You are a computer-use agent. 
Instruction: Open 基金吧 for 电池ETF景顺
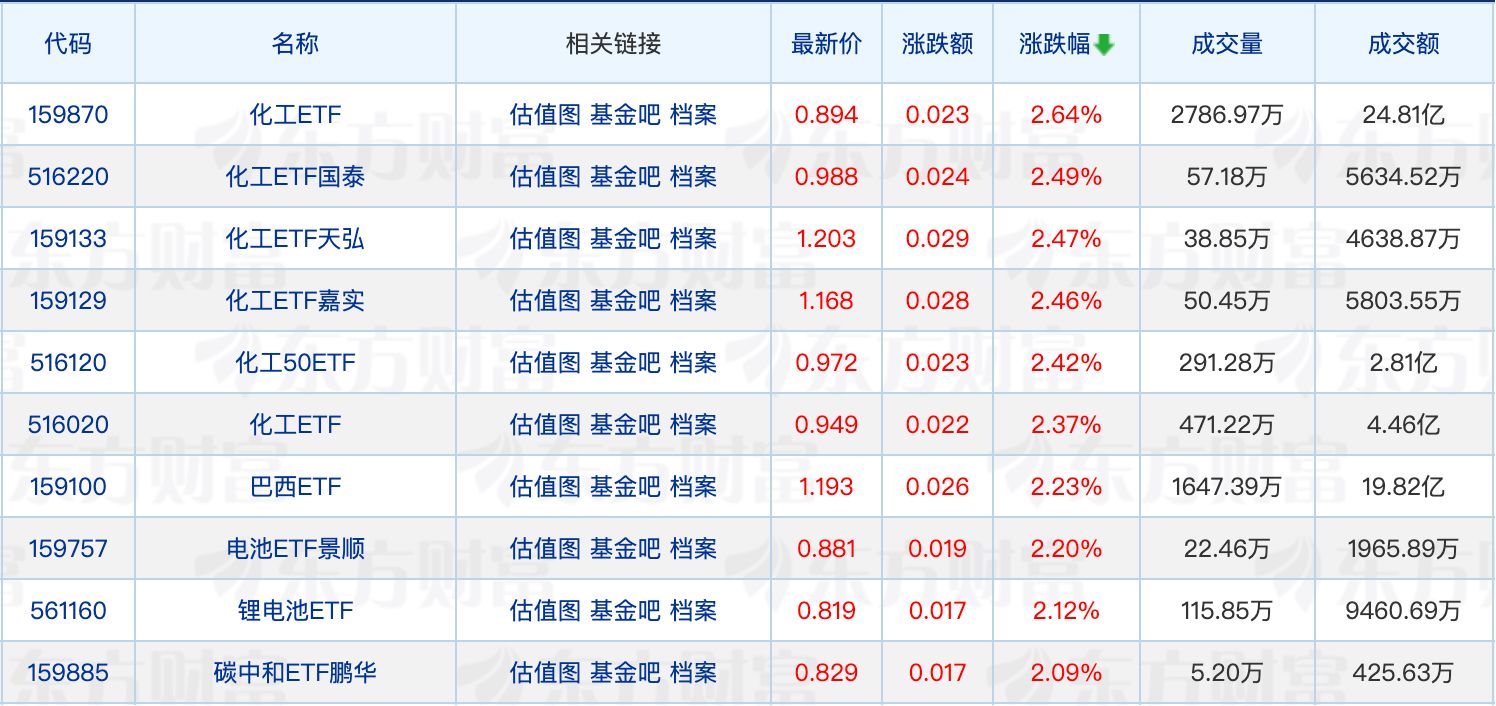pyautogui.click(x=625, y=549)
